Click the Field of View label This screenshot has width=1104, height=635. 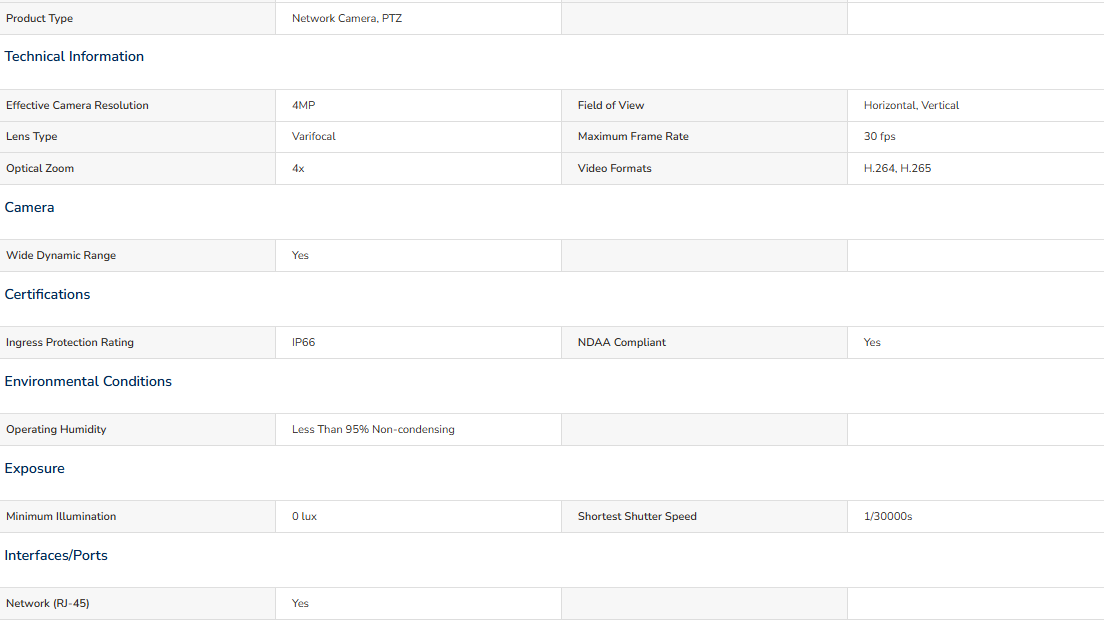tap(611, 106)
